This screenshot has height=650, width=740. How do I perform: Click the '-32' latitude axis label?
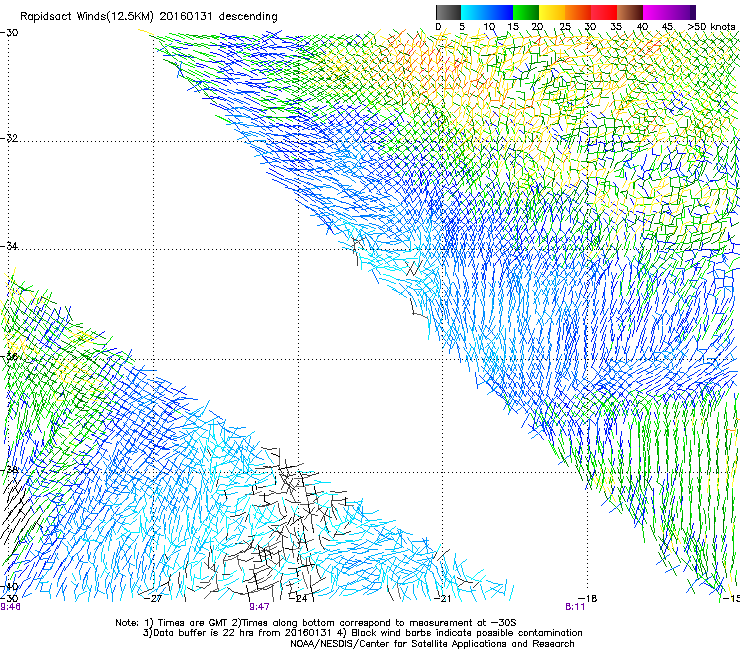9,138
